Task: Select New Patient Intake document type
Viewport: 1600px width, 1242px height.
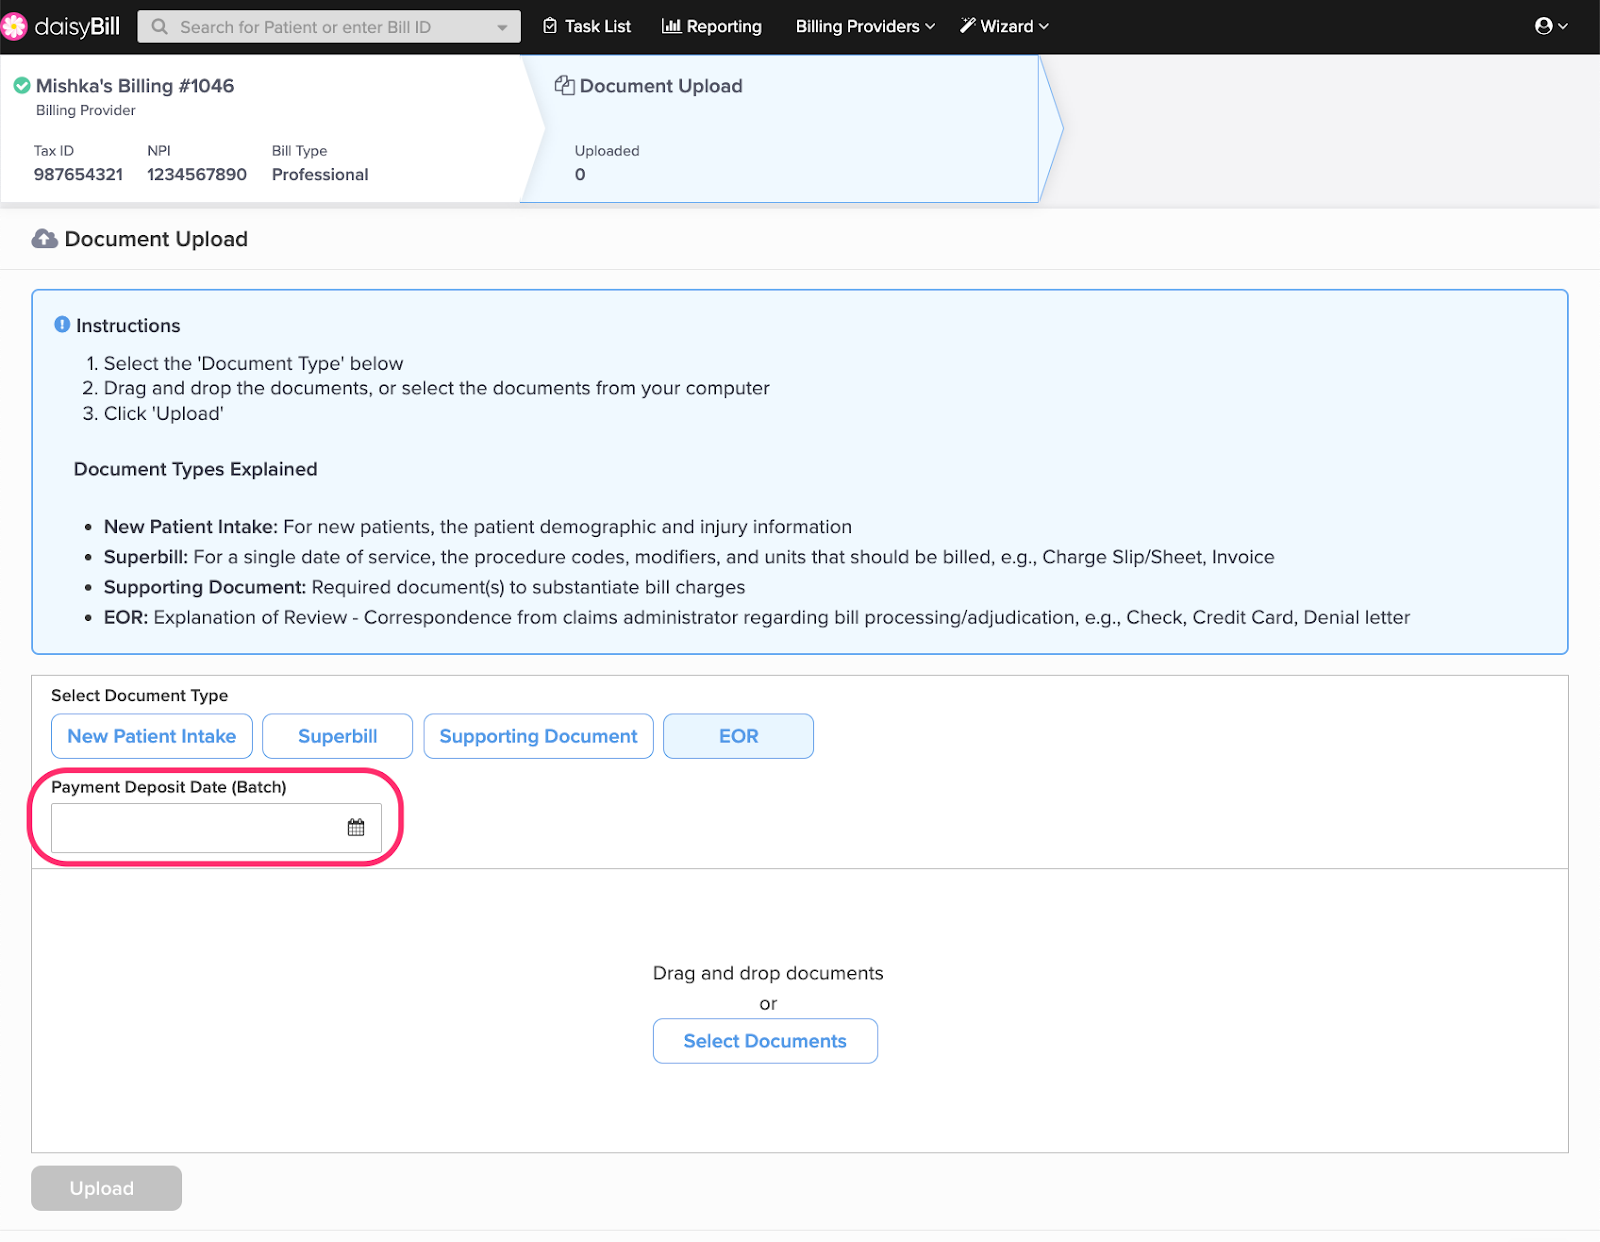Action: tap(152, 736)
